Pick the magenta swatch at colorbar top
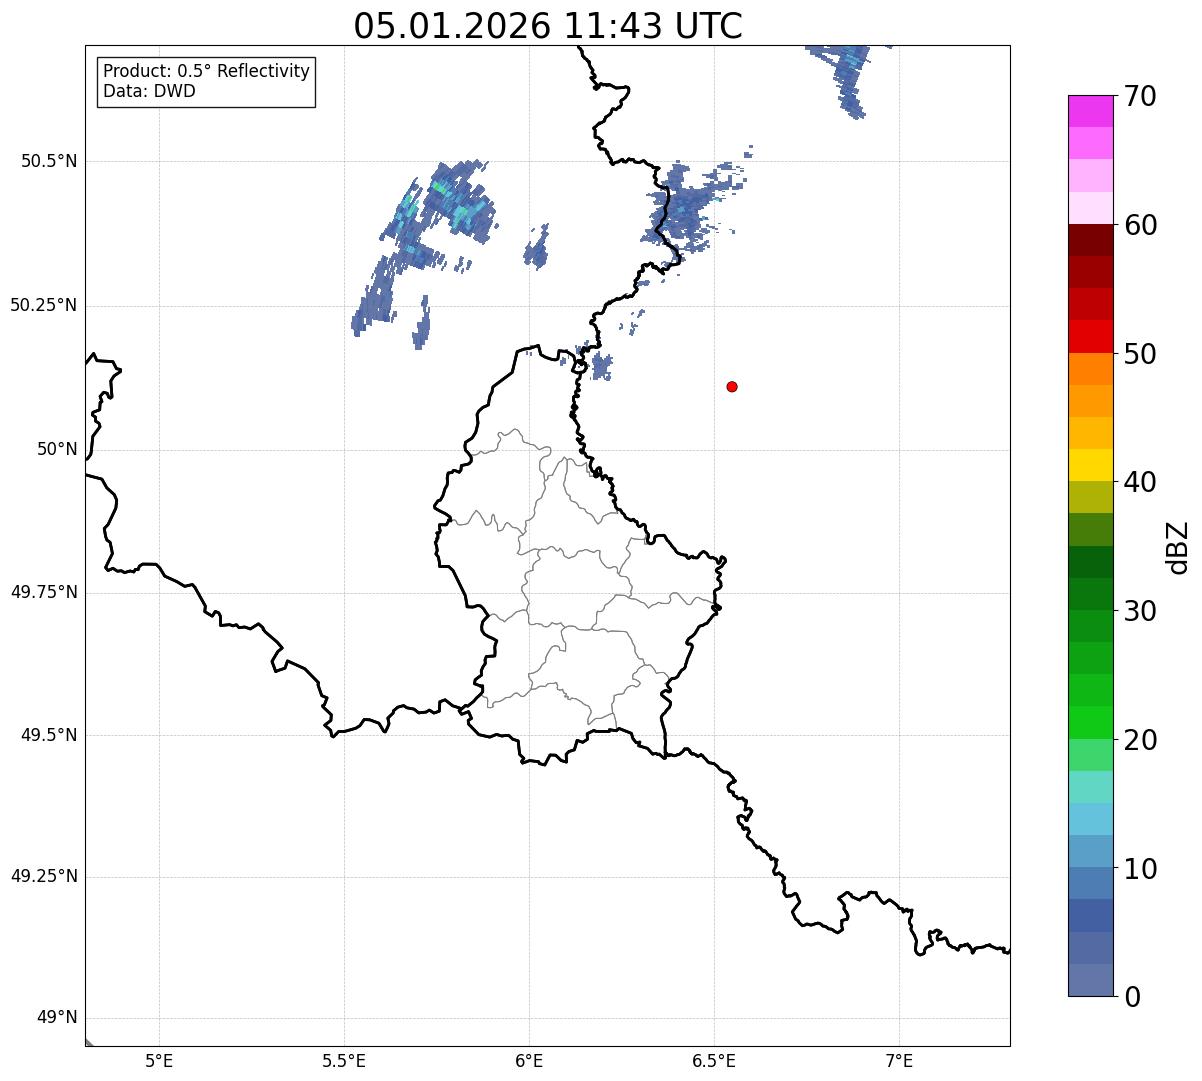The height and width of the screenshot is (1081, 1202). [x=1090, y=111]
